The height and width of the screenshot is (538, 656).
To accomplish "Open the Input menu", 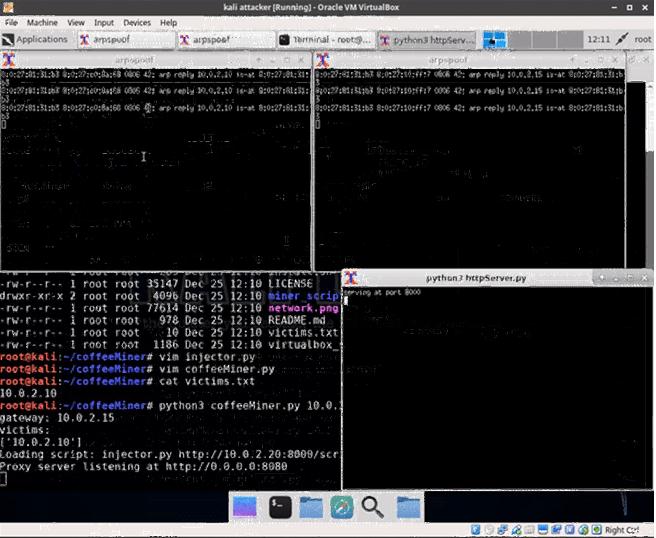I will (x=104, y=23).
